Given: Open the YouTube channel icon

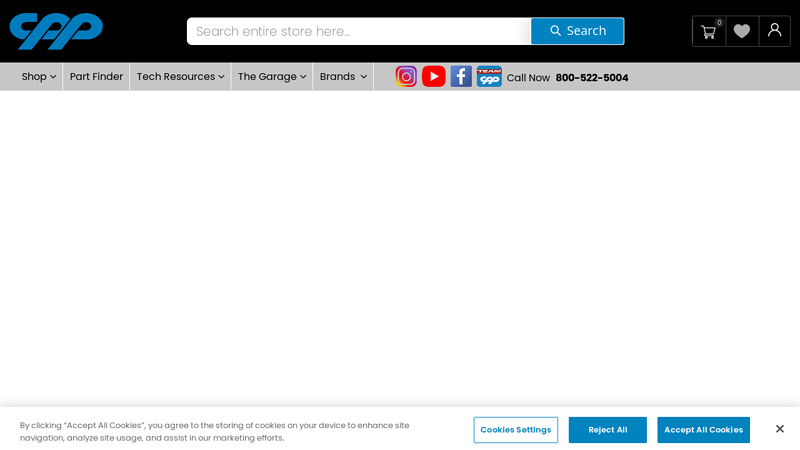Looking at the screenshot, I should click(433, 77).
